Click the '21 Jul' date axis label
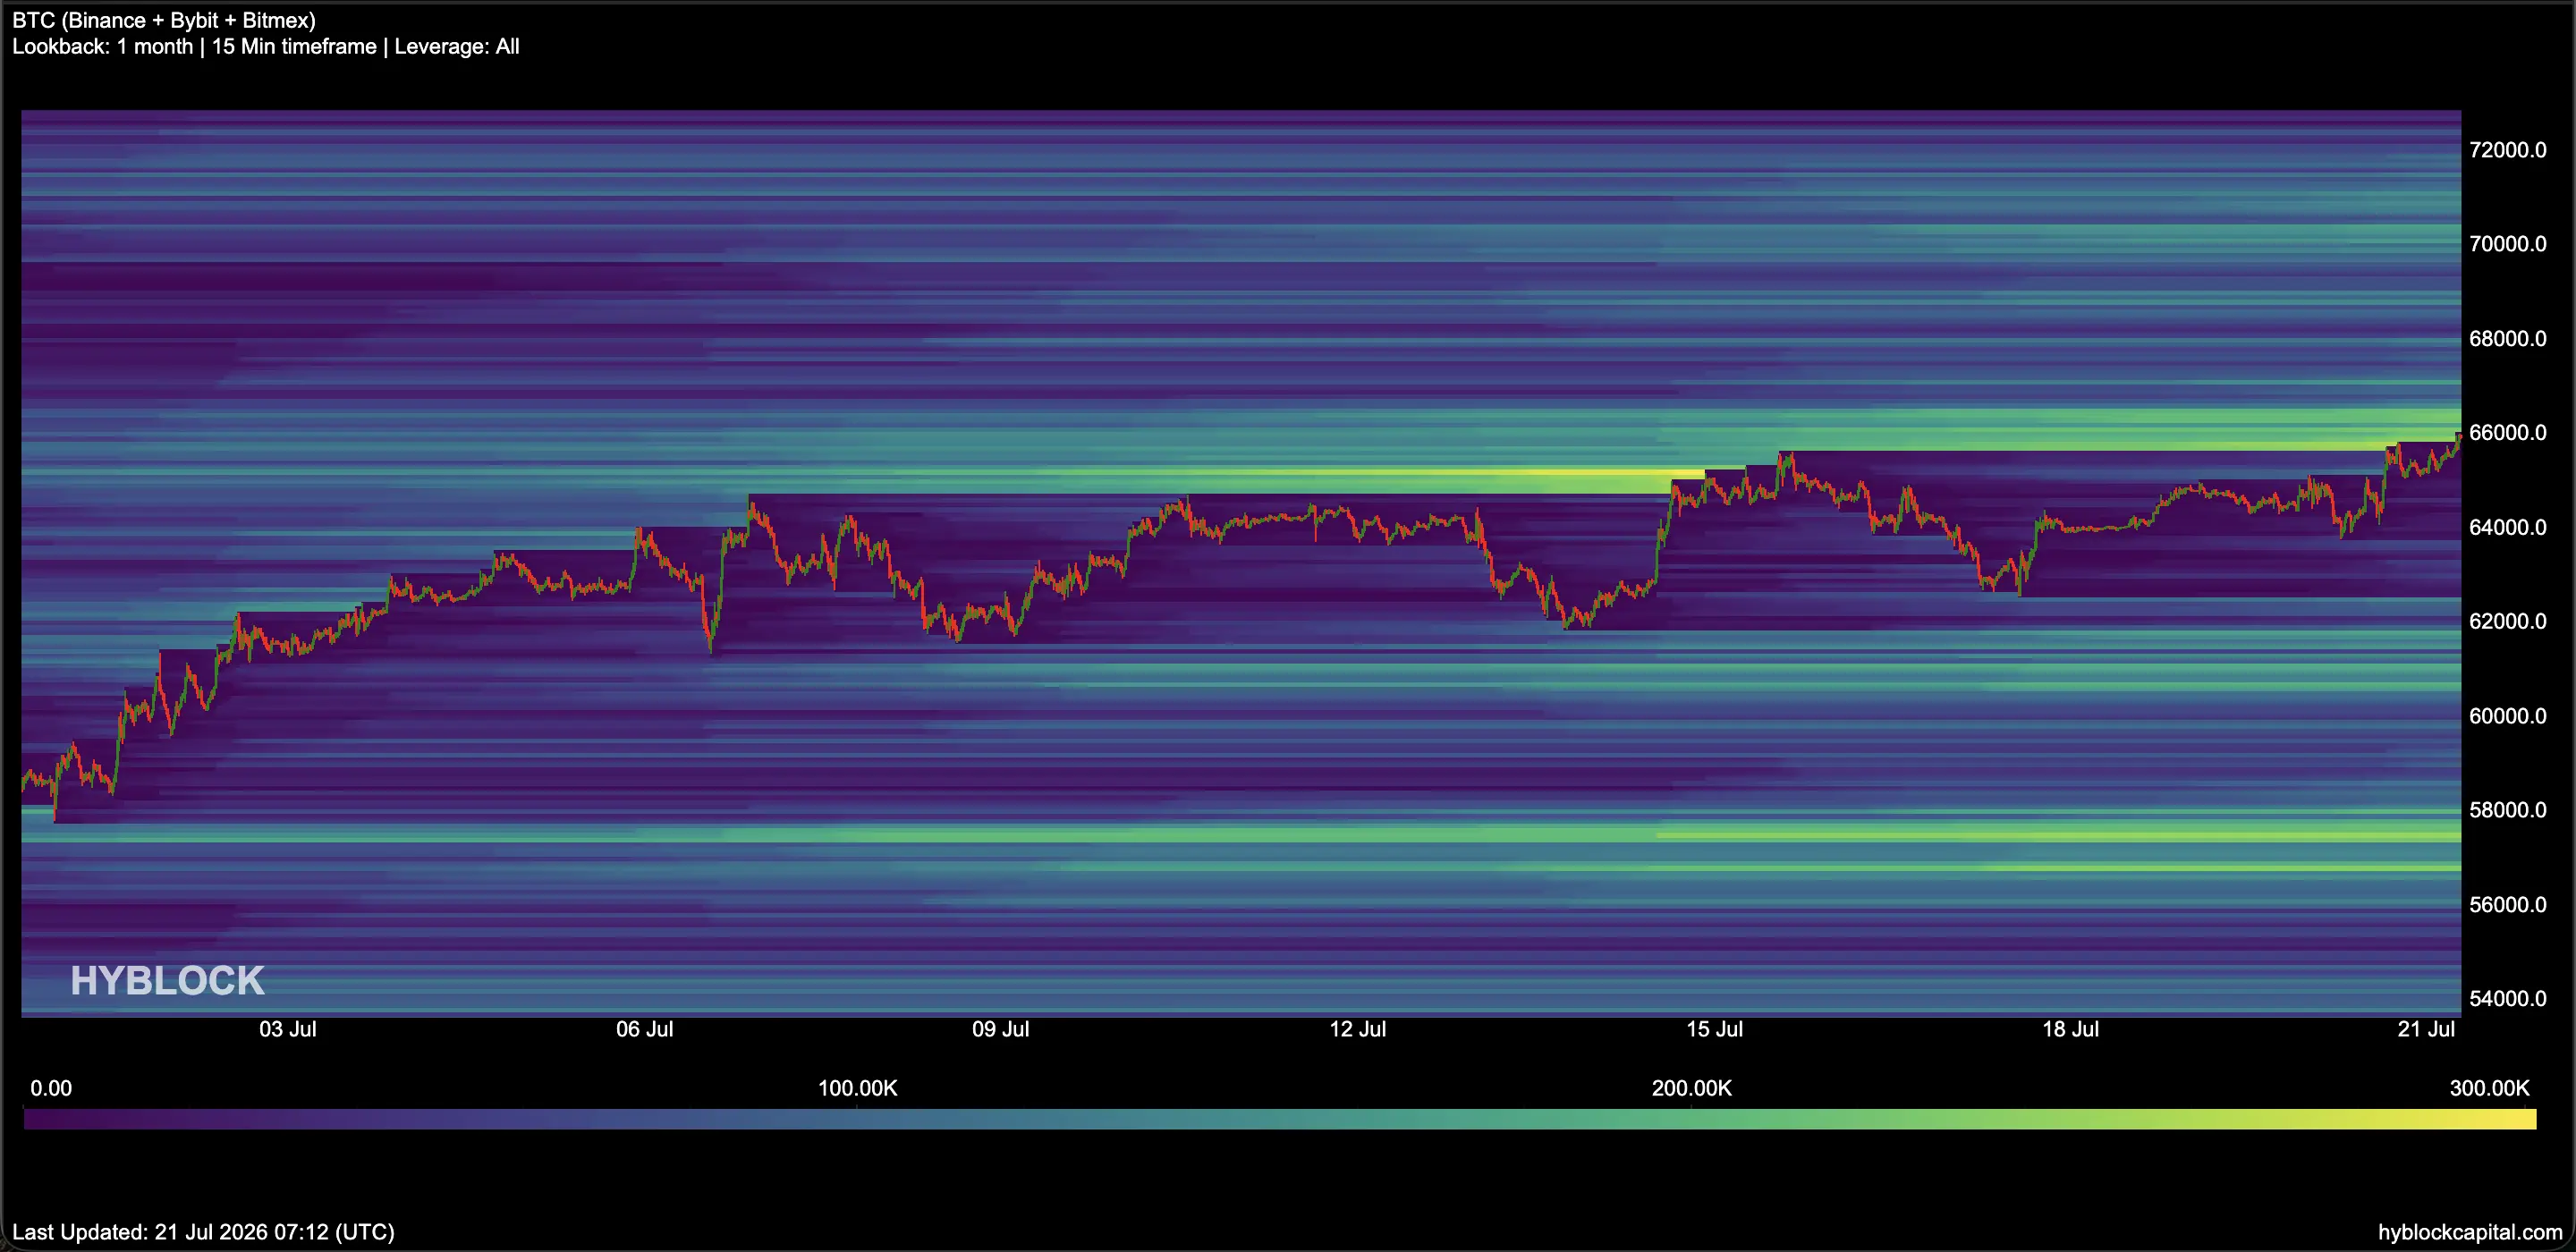Image resolution: width=2576 pixels, height=1252 pixels. (x=2426, y=1029)
